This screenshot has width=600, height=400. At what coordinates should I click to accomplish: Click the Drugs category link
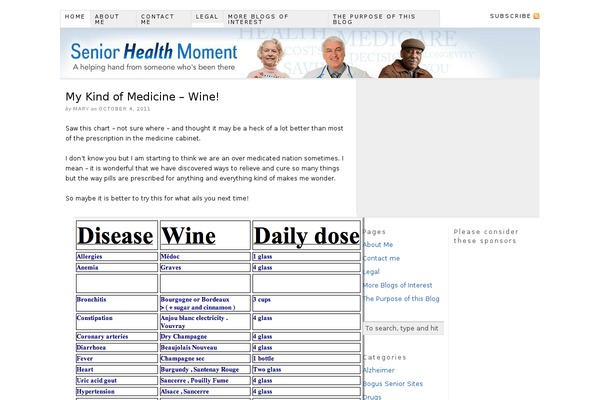(372, 397)
